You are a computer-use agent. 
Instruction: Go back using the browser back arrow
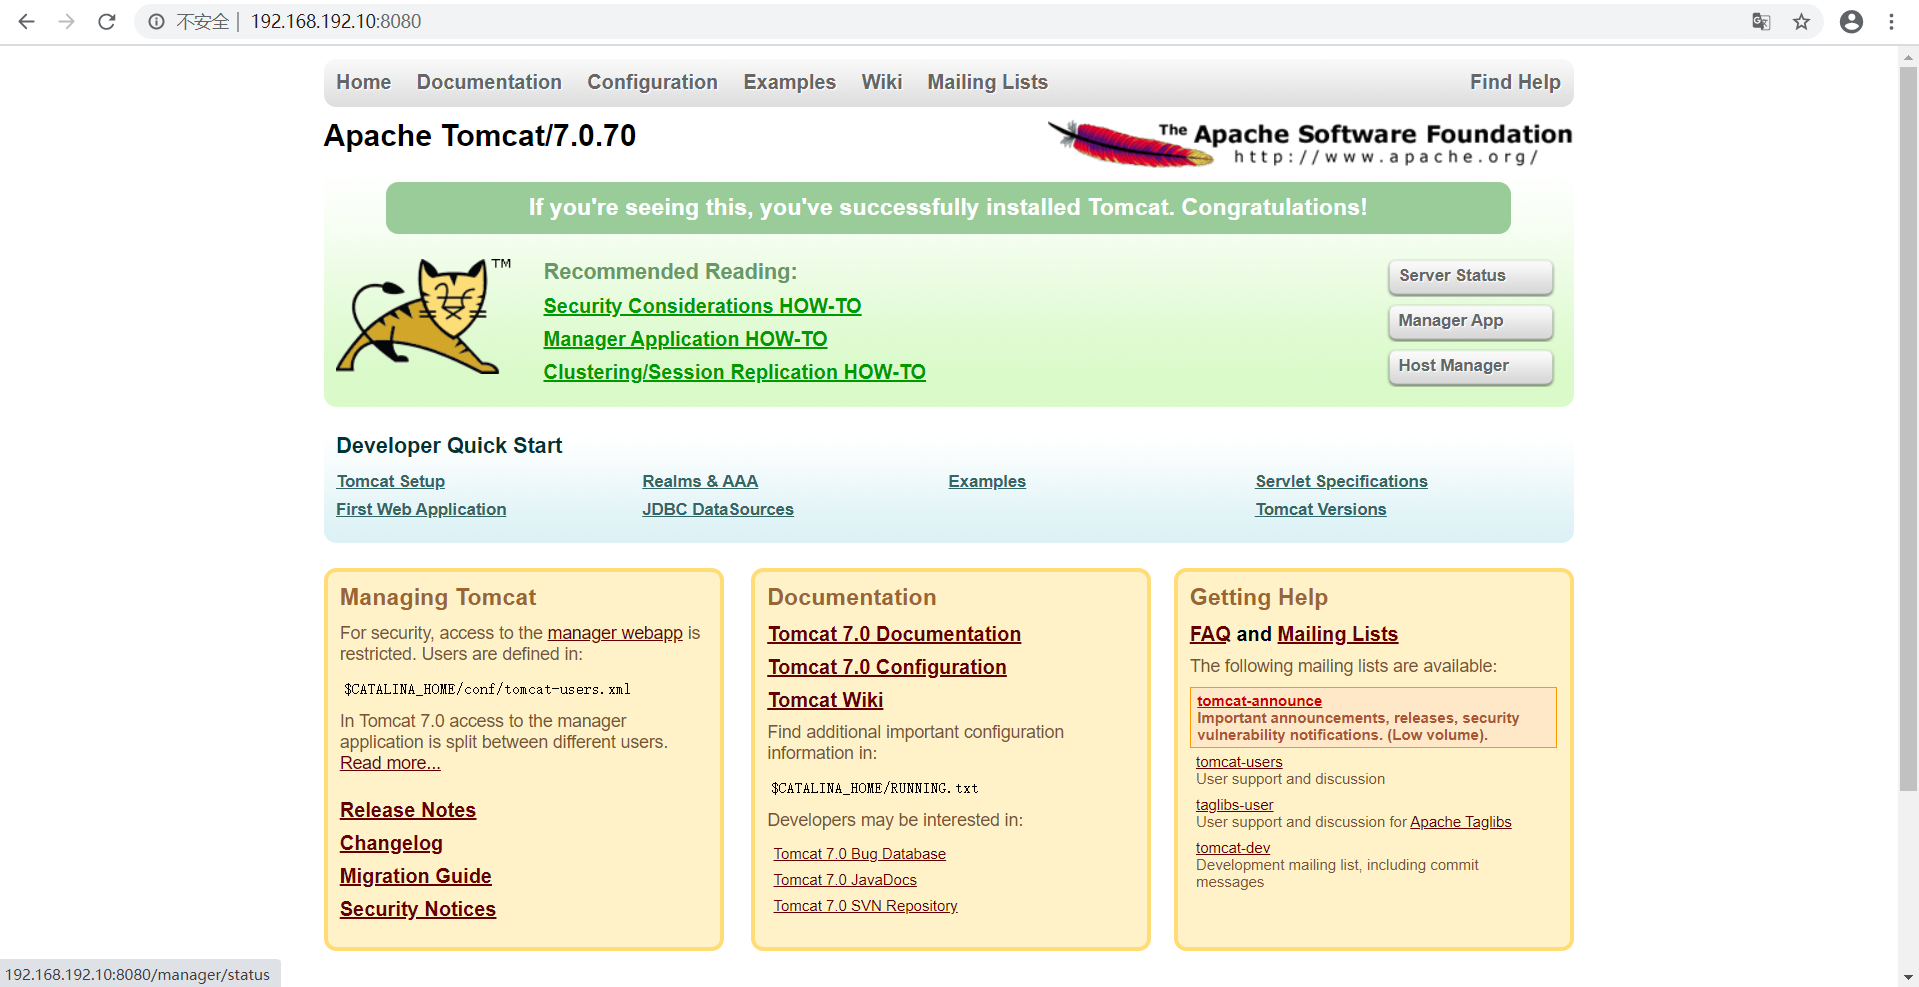[27, 21]
